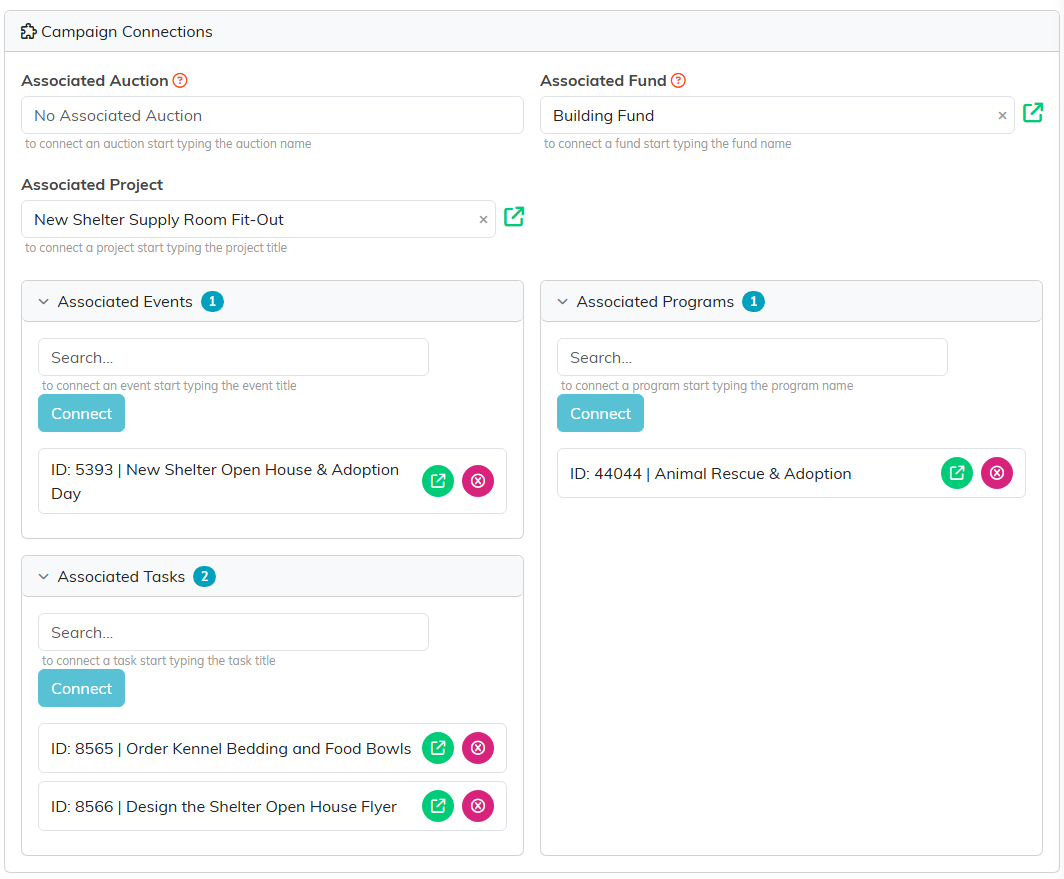
Task: Open event 5393 in a new window
Action: click(x=438, y=481)
